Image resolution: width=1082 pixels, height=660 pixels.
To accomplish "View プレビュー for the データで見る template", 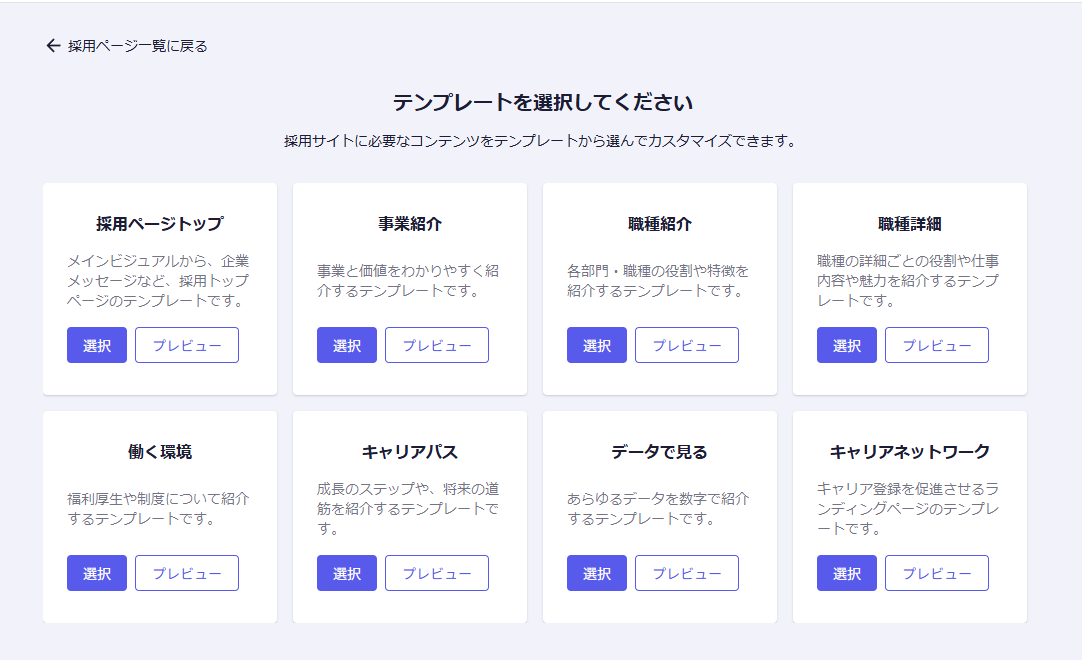I will coord(687,573).
